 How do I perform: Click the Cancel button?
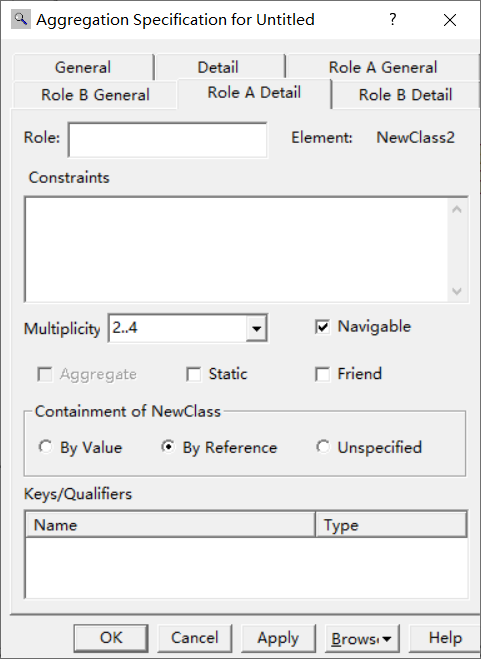[194, 638]
